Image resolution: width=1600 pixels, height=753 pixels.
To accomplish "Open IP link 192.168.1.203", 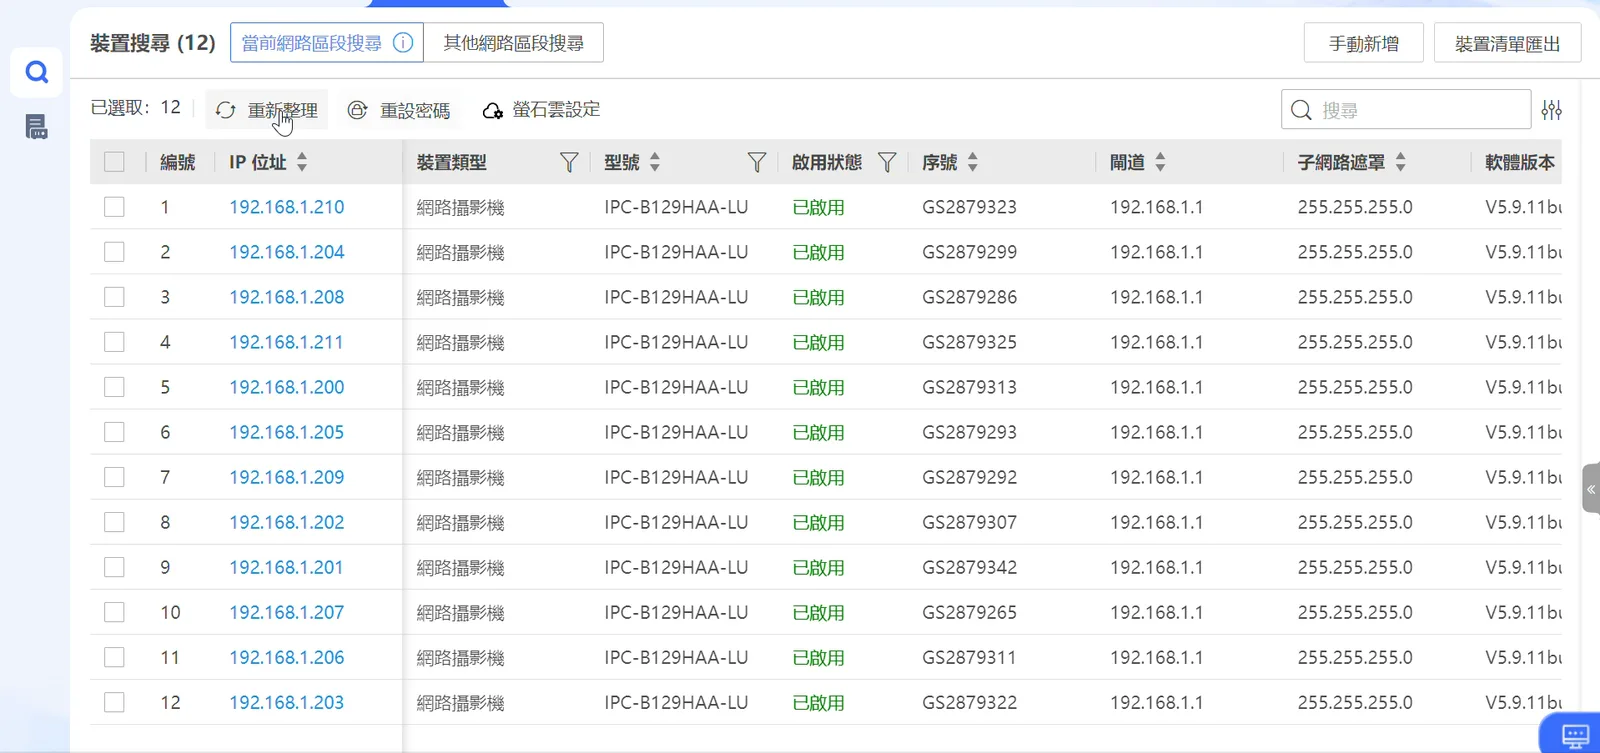I will click(286, 702).
